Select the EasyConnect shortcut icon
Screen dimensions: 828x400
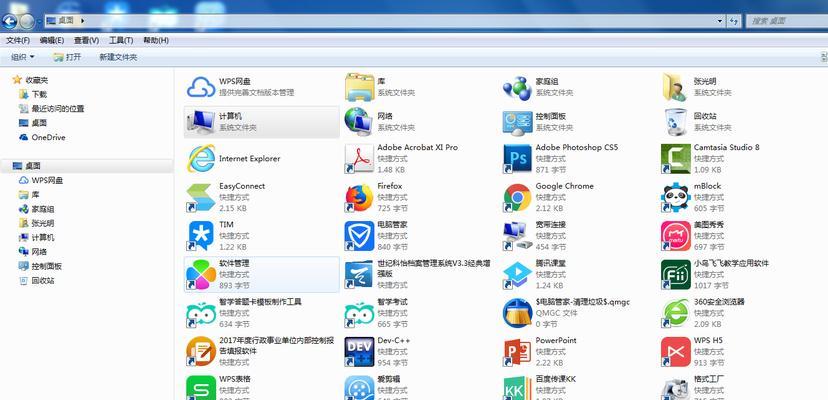201,197
